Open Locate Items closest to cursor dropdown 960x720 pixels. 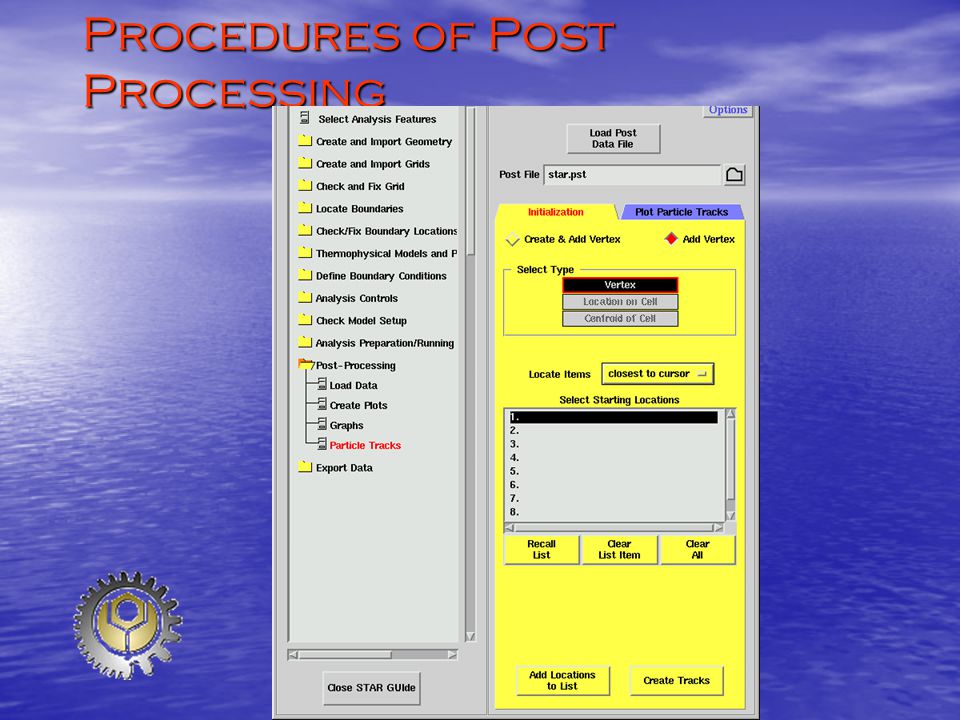(658, 373)
